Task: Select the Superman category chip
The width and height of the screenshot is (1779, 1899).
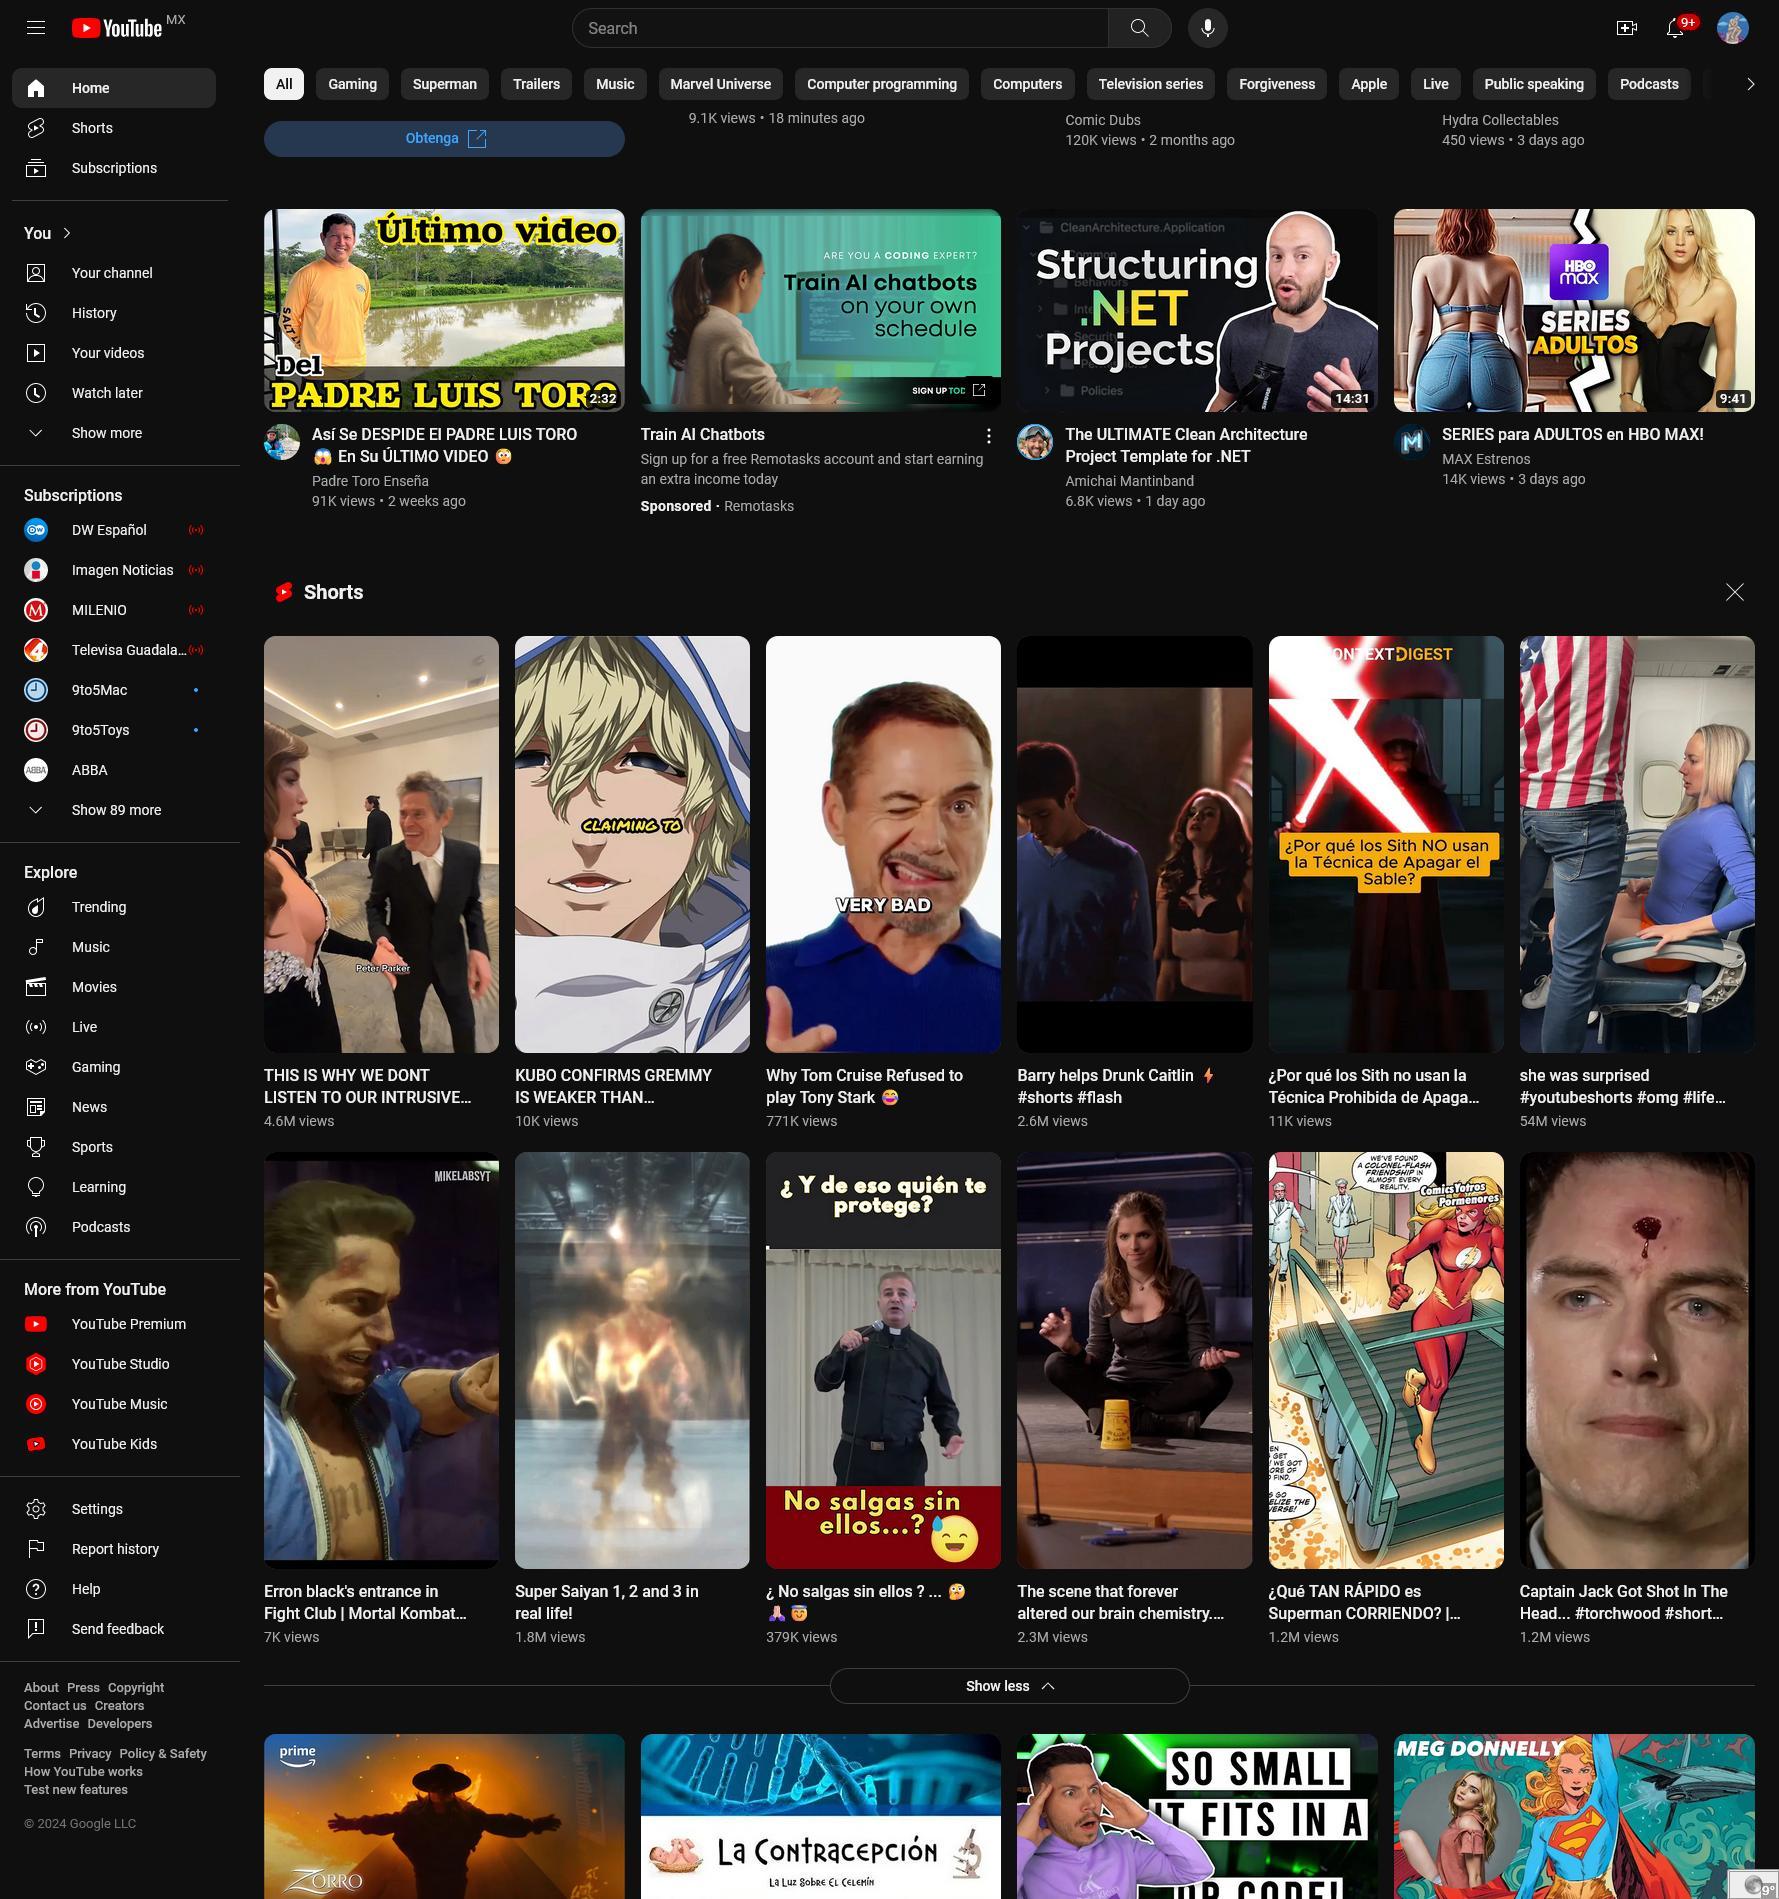Action: 444,84
